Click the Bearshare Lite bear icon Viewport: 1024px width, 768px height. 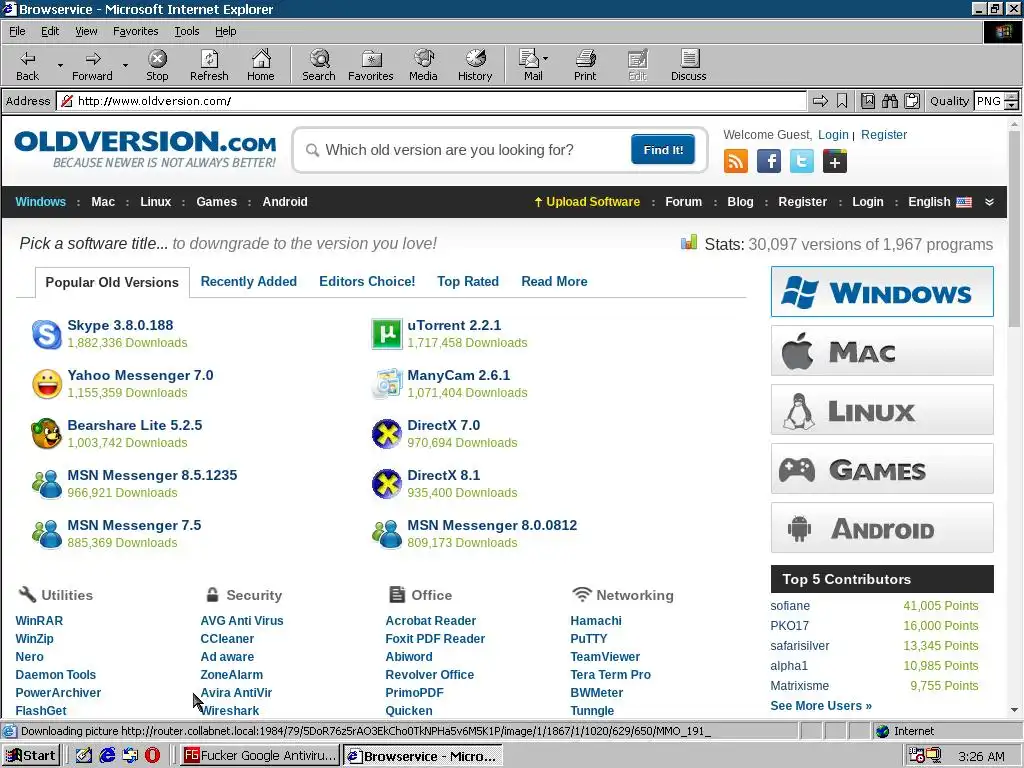(x=46, y=434)
